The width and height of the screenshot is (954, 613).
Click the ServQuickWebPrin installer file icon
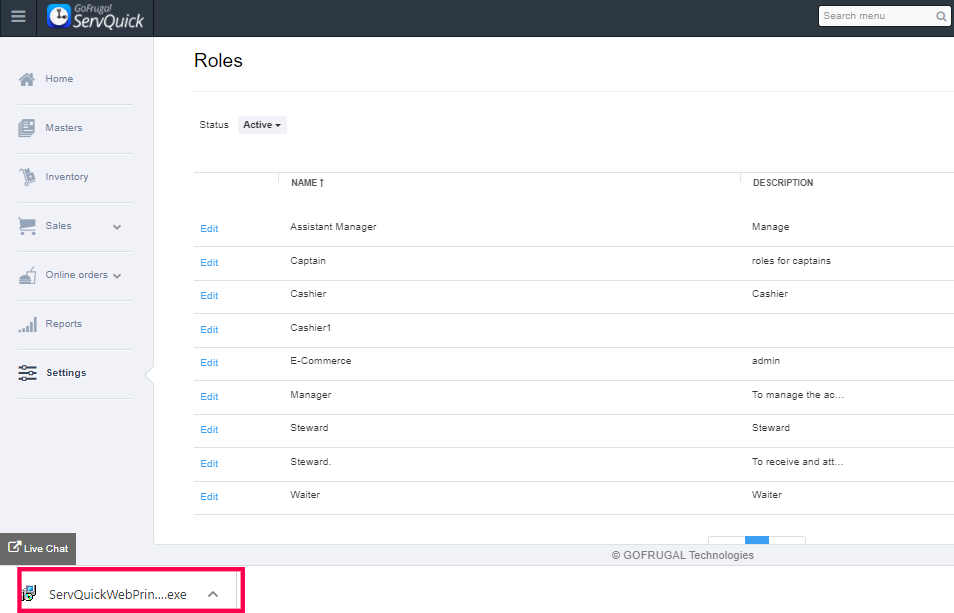pyautogui.click(x=29, y=594)
